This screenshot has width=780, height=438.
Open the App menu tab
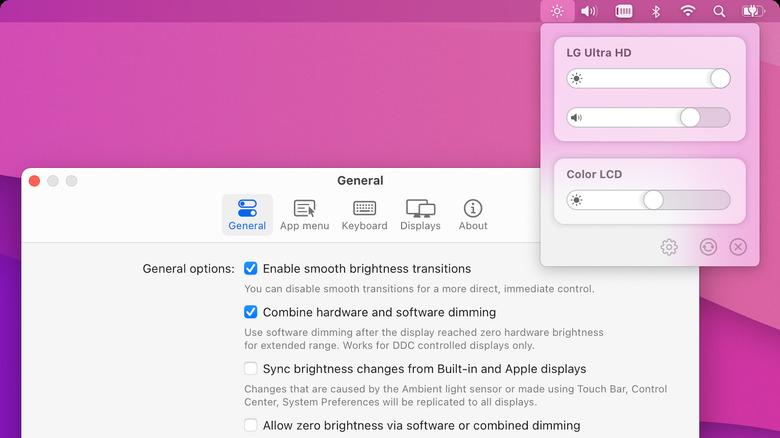[x=304, y=215]
